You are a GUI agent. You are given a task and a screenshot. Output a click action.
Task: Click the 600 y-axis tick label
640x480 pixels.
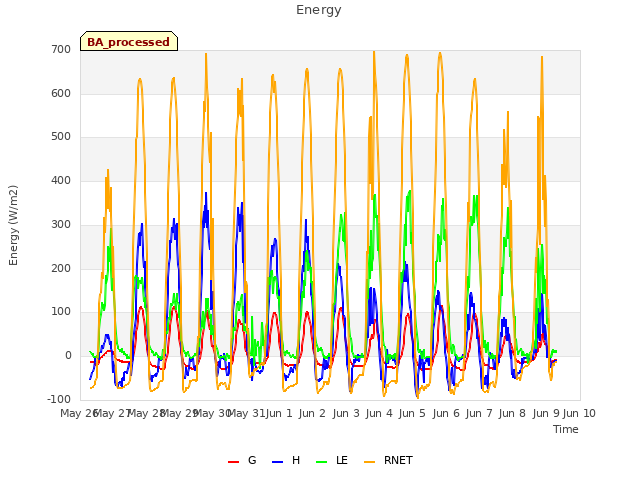(61, 93)
